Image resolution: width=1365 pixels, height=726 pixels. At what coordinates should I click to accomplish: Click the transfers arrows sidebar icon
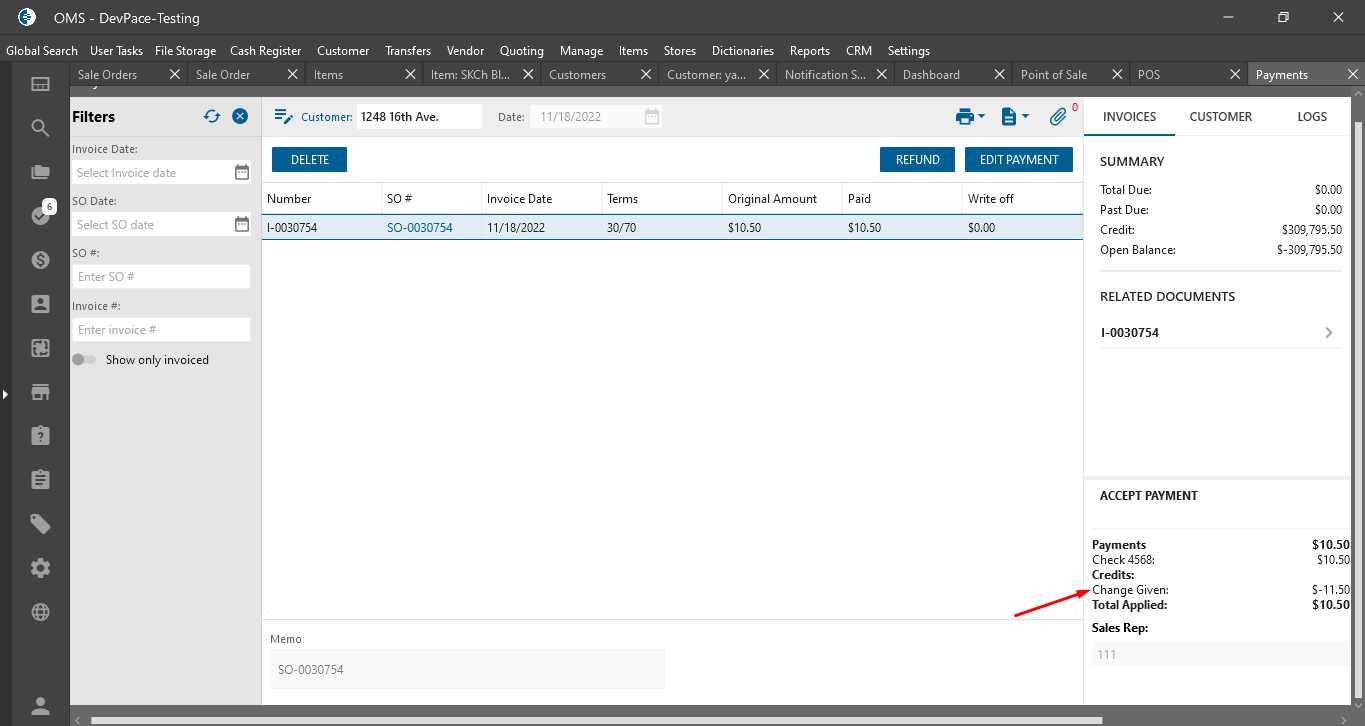[x=40, y=348]
